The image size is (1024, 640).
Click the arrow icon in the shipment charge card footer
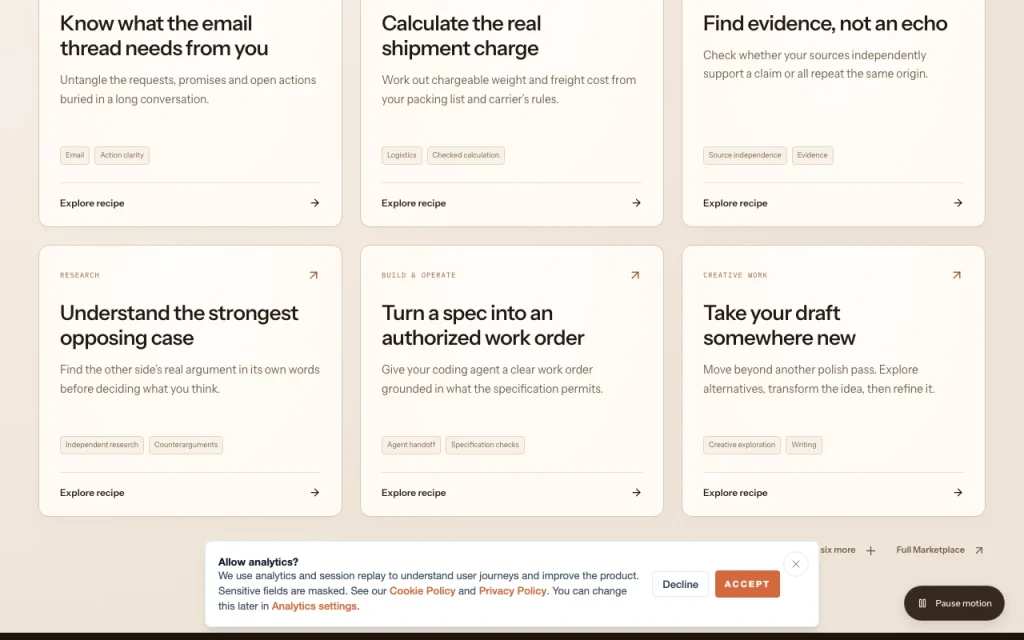click(x=636, y=203)
